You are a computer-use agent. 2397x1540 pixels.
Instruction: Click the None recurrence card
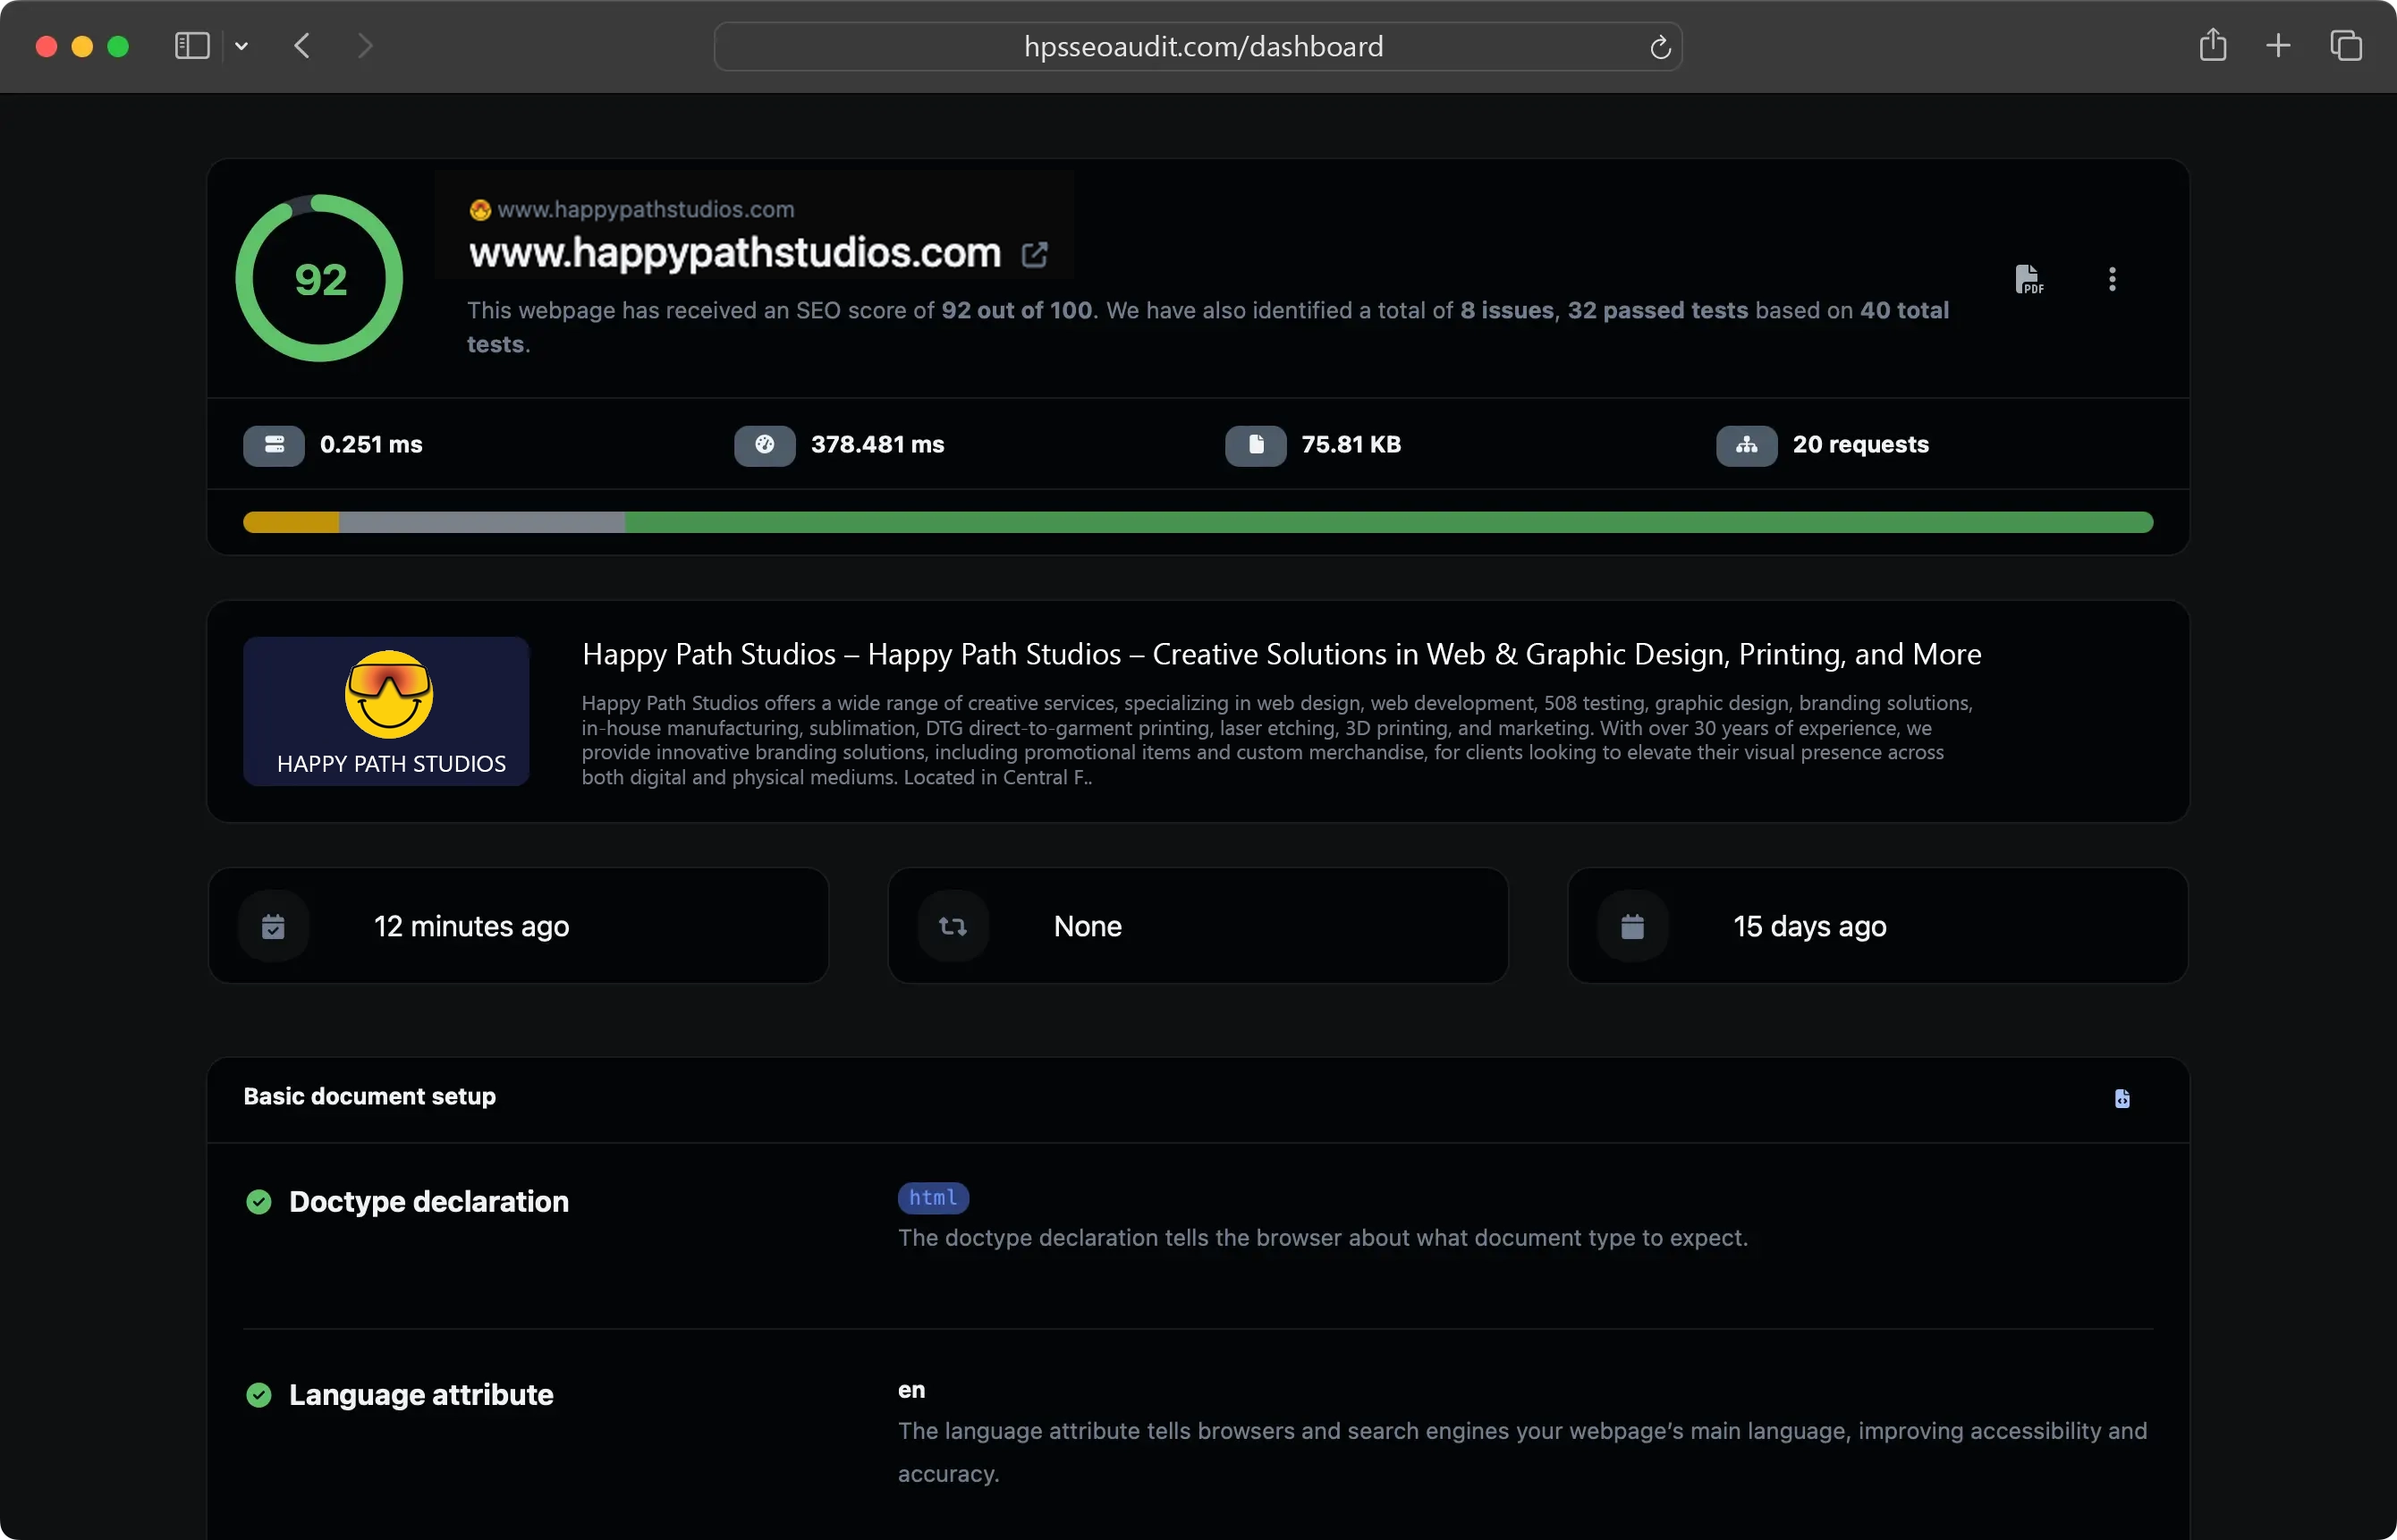(x=1198, y=927)
